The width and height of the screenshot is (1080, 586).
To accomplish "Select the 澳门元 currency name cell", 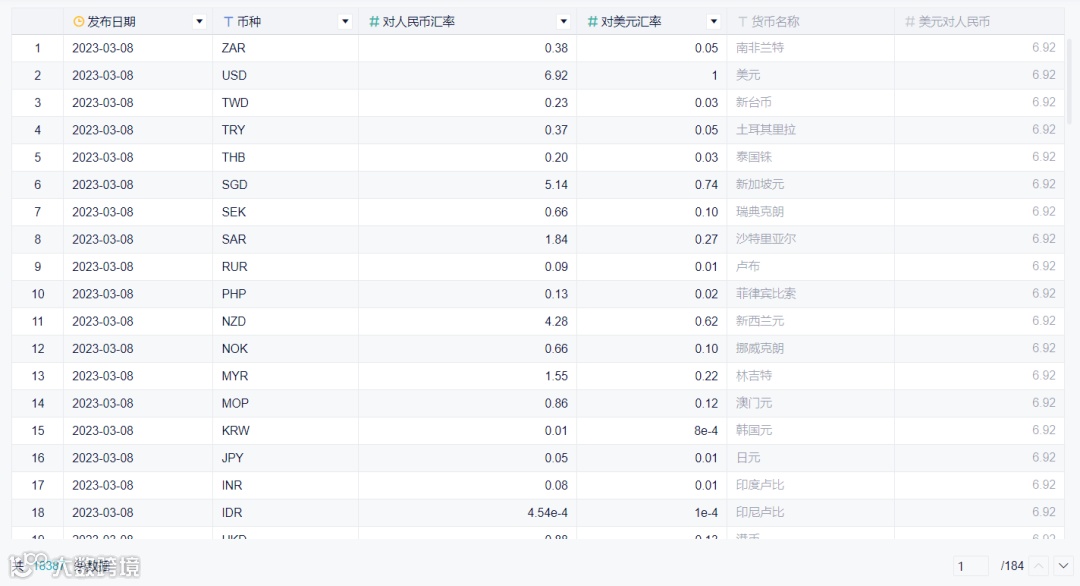I will [811, 403].
